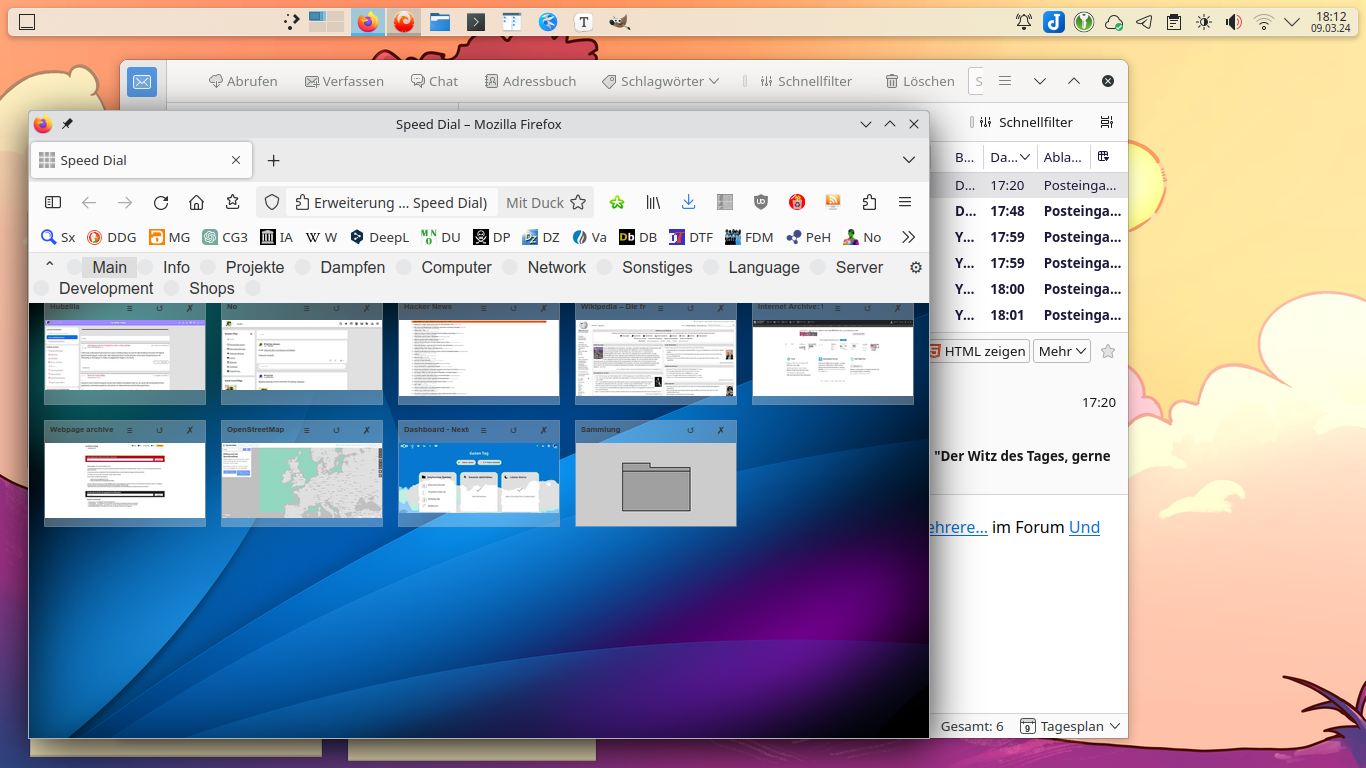Reload the Speed Dial page
Image resolution: width=1366 pixels, height=768 pixels.
pyautogui.click(x=160, y=203)
